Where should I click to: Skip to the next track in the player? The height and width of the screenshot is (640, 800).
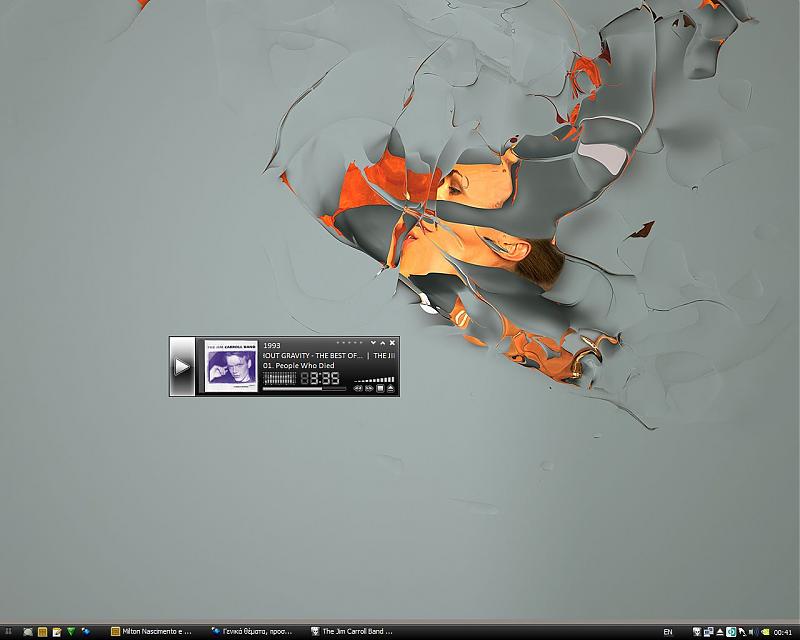[369, 388]
